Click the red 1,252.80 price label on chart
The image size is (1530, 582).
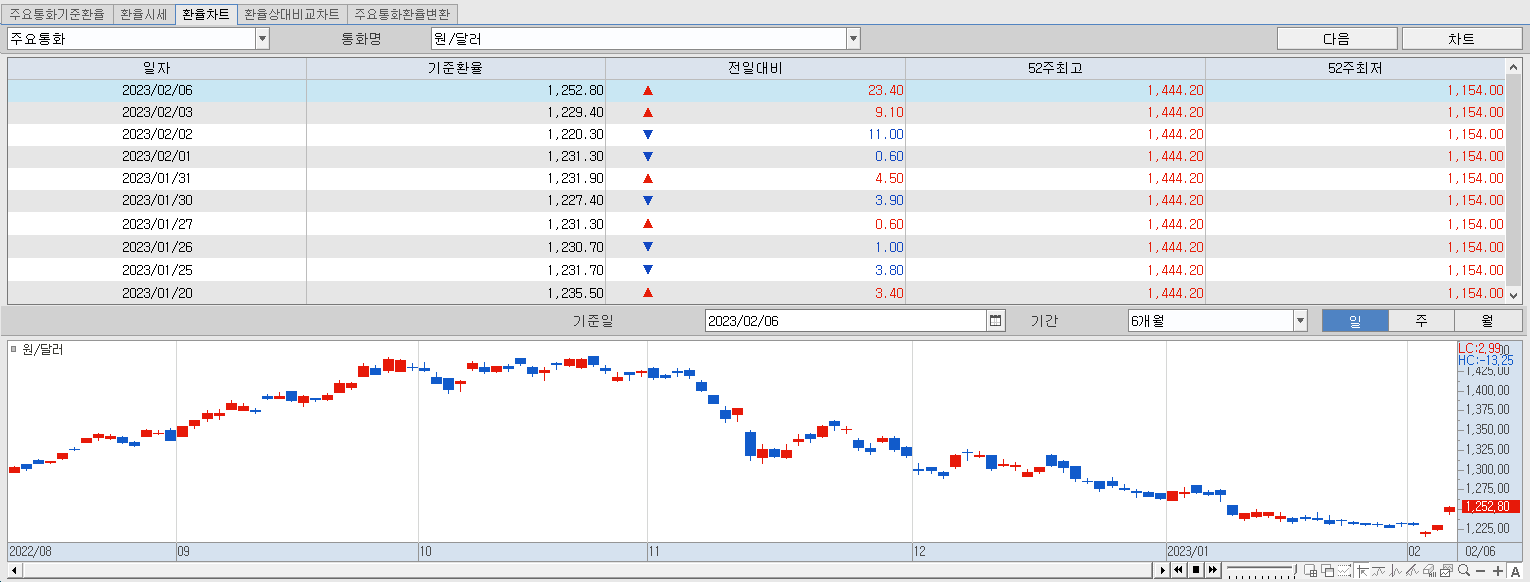(1490, 506)
